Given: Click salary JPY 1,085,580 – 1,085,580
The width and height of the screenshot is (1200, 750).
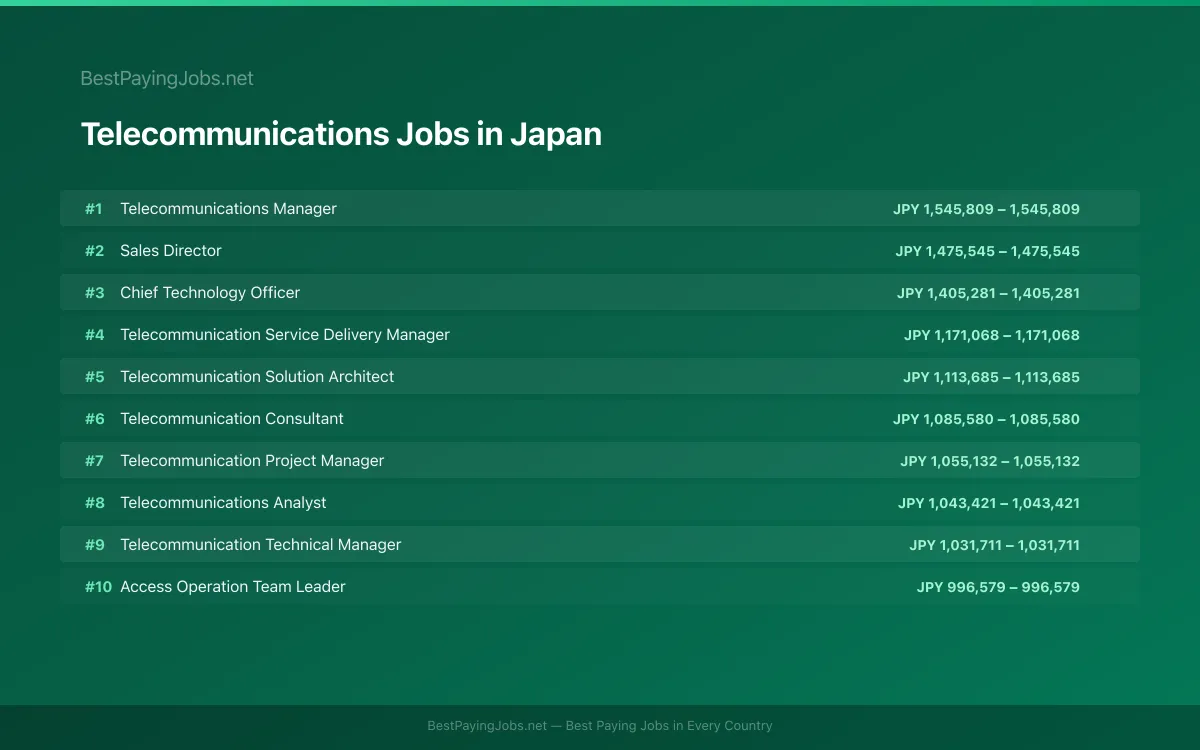Looking at the screenshot, I should 986,419.
